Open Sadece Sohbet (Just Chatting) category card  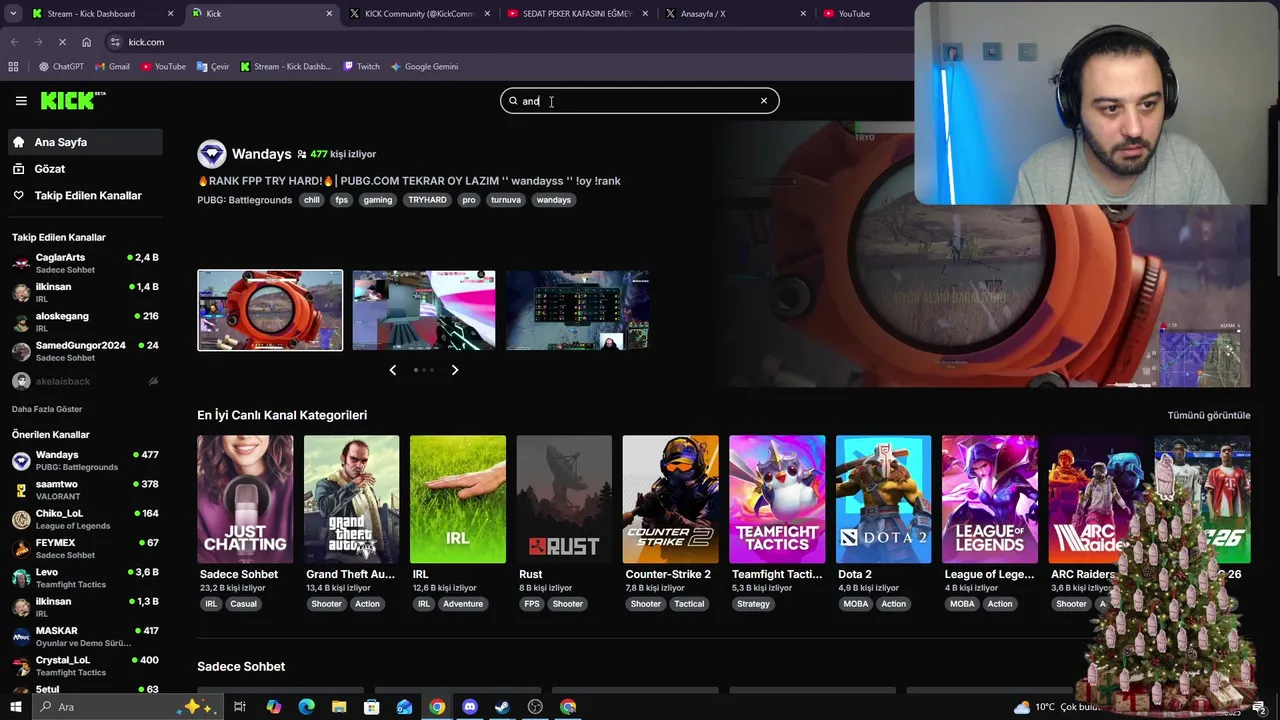click(245, 499)
